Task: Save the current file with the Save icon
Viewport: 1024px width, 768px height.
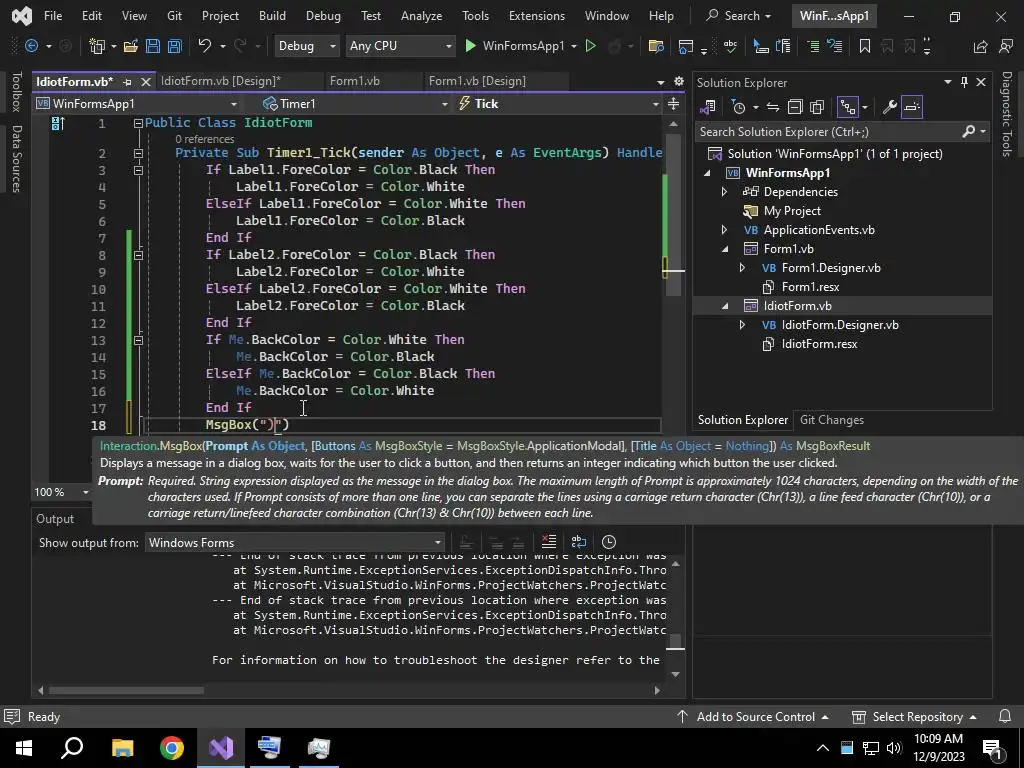Action: (153, 46)
